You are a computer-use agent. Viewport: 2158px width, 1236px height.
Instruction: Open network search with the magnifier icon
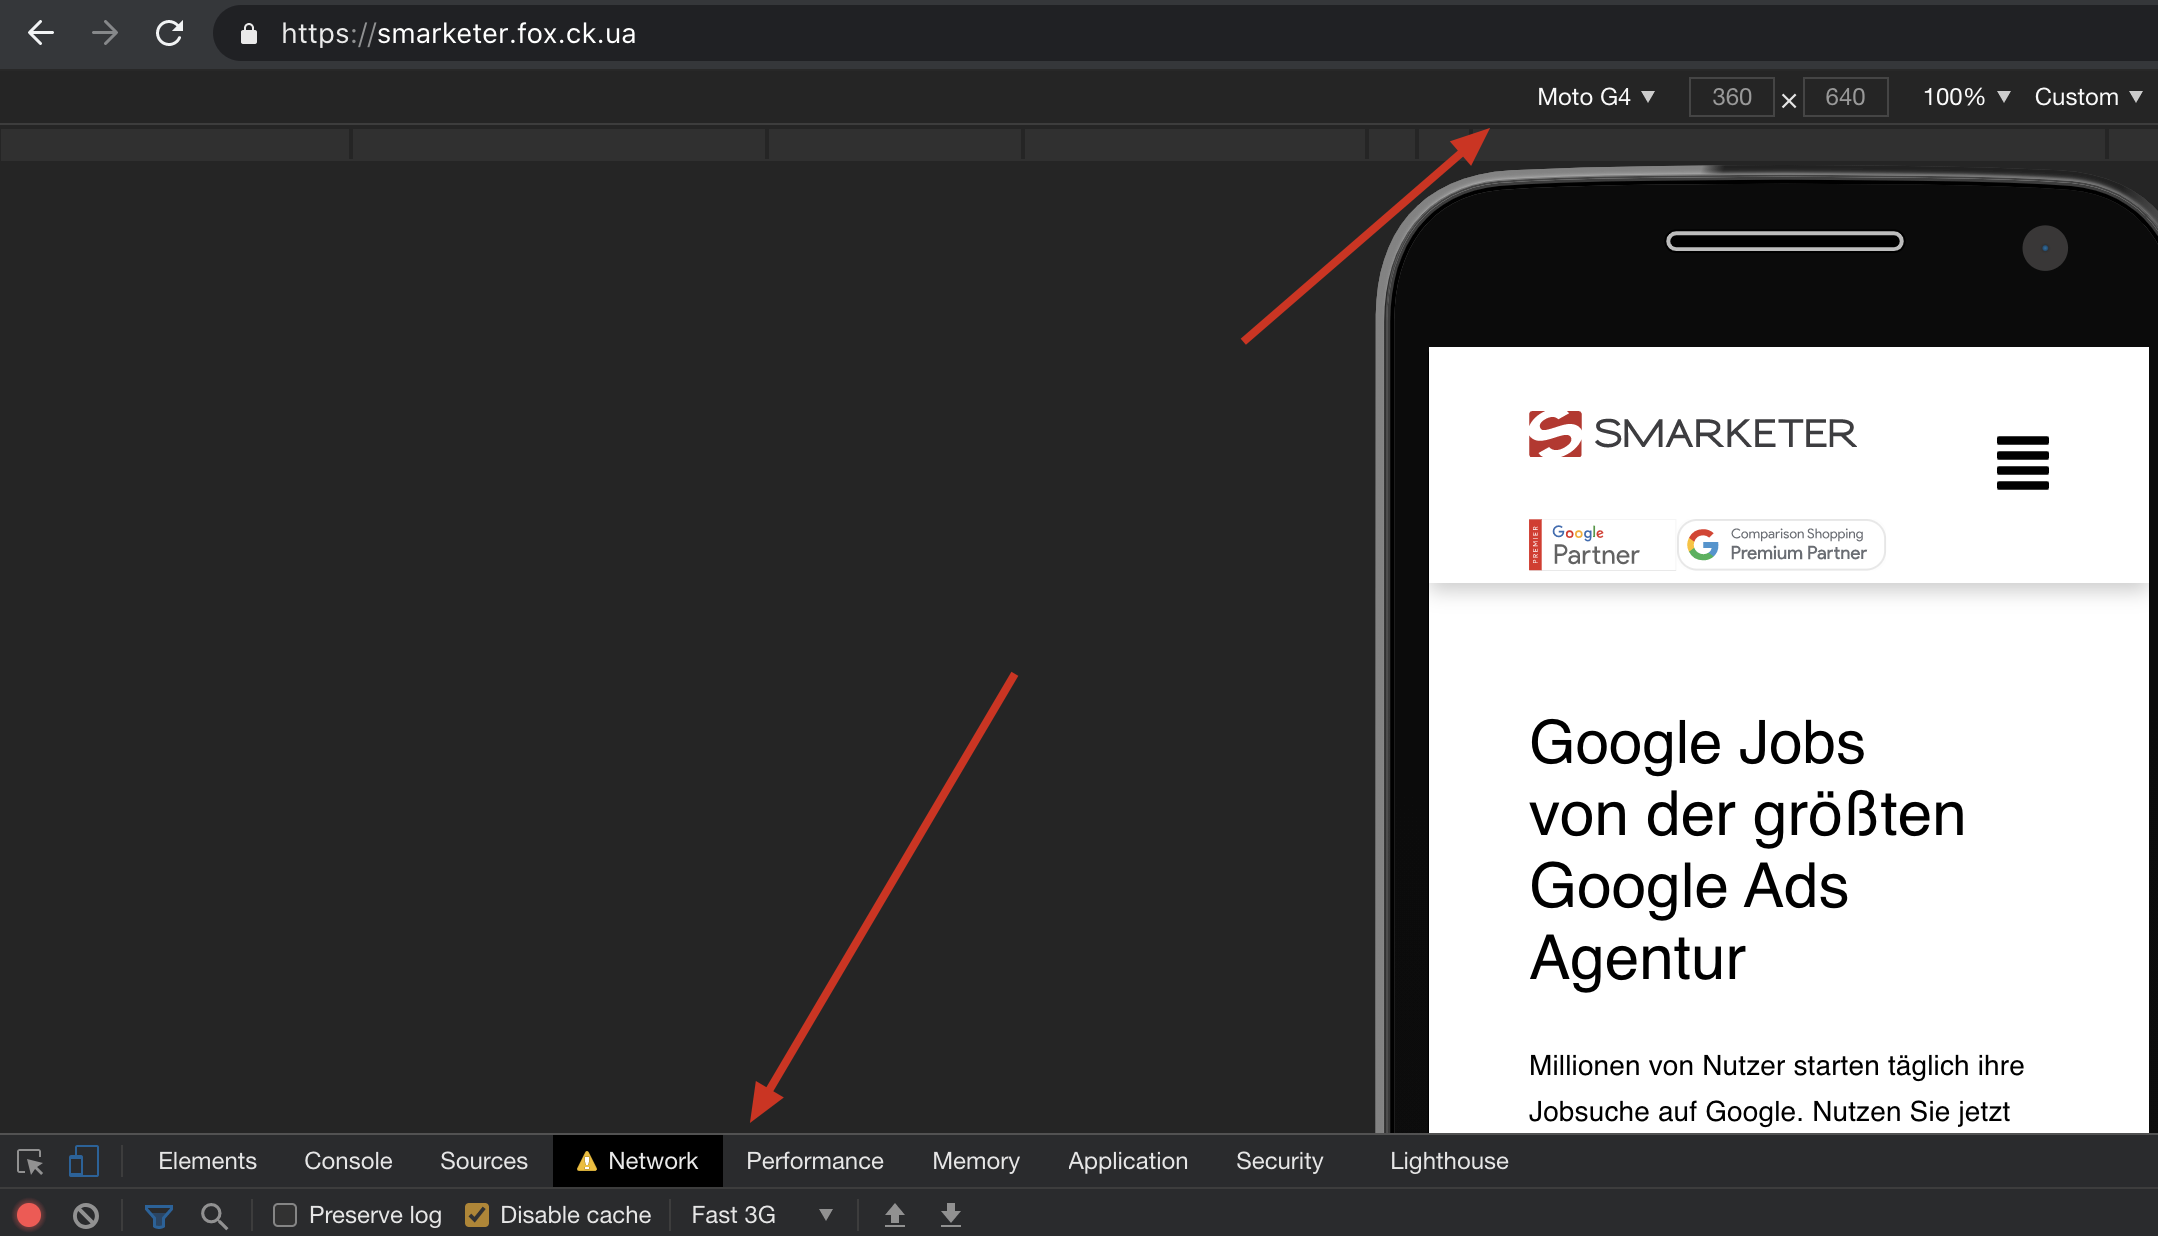pos(214,1216)
